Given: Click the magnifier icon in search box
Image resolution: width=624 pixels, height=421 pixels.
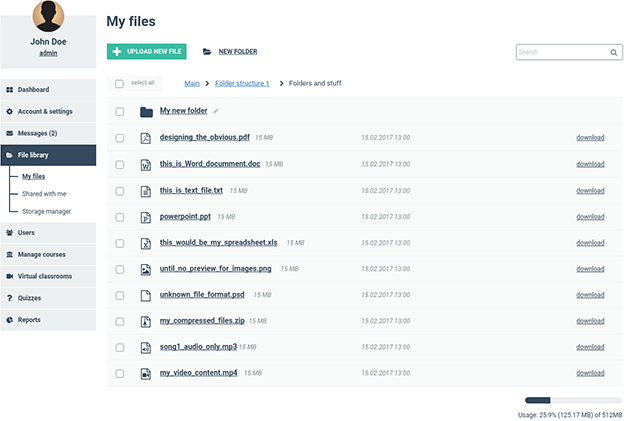Looking at the screenshot, I should (613, 52).
